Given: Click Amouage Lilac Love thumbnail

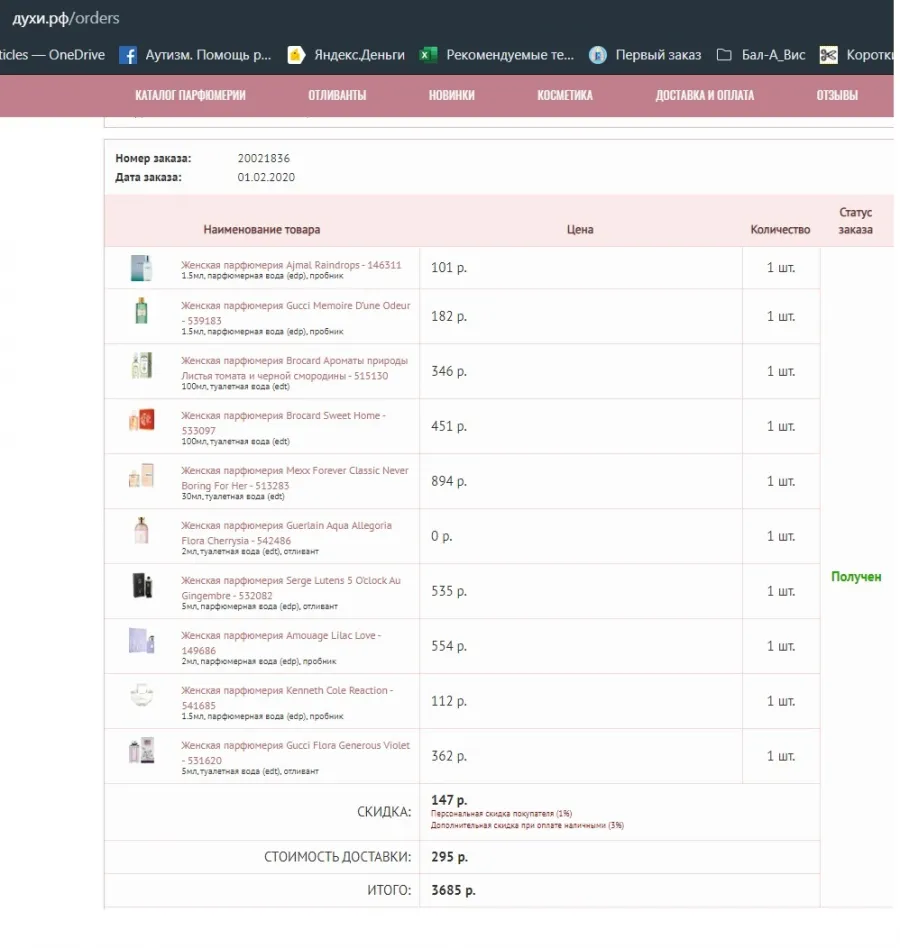Looking at the screenshot, I should coord(141,640).
